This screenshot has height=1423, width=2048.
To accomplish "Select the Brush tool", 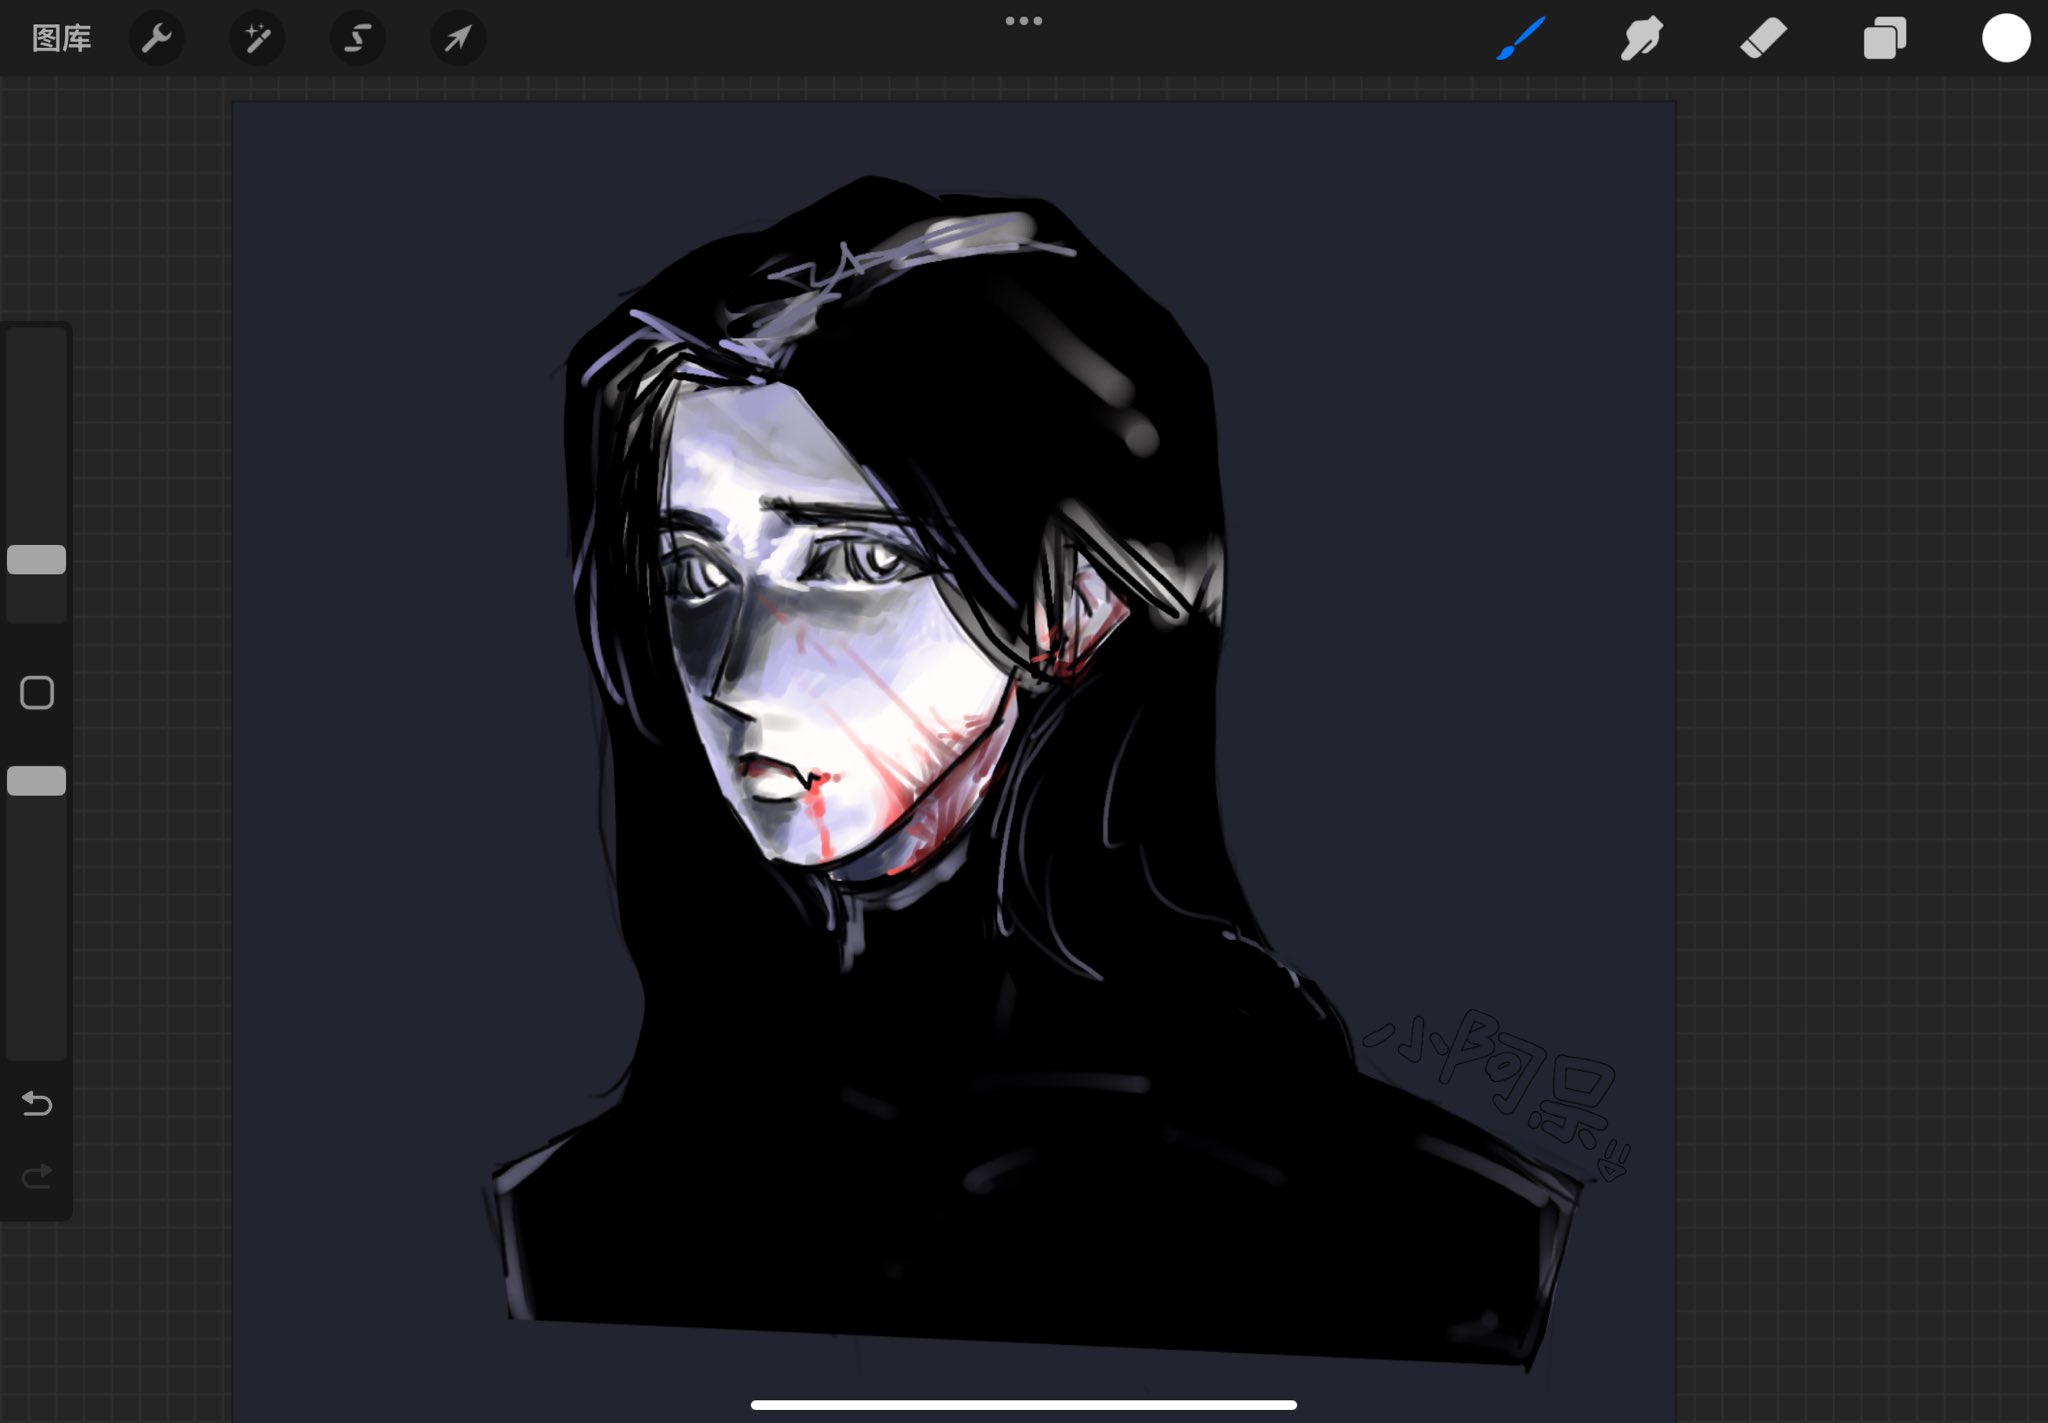I will point(1521,38).
